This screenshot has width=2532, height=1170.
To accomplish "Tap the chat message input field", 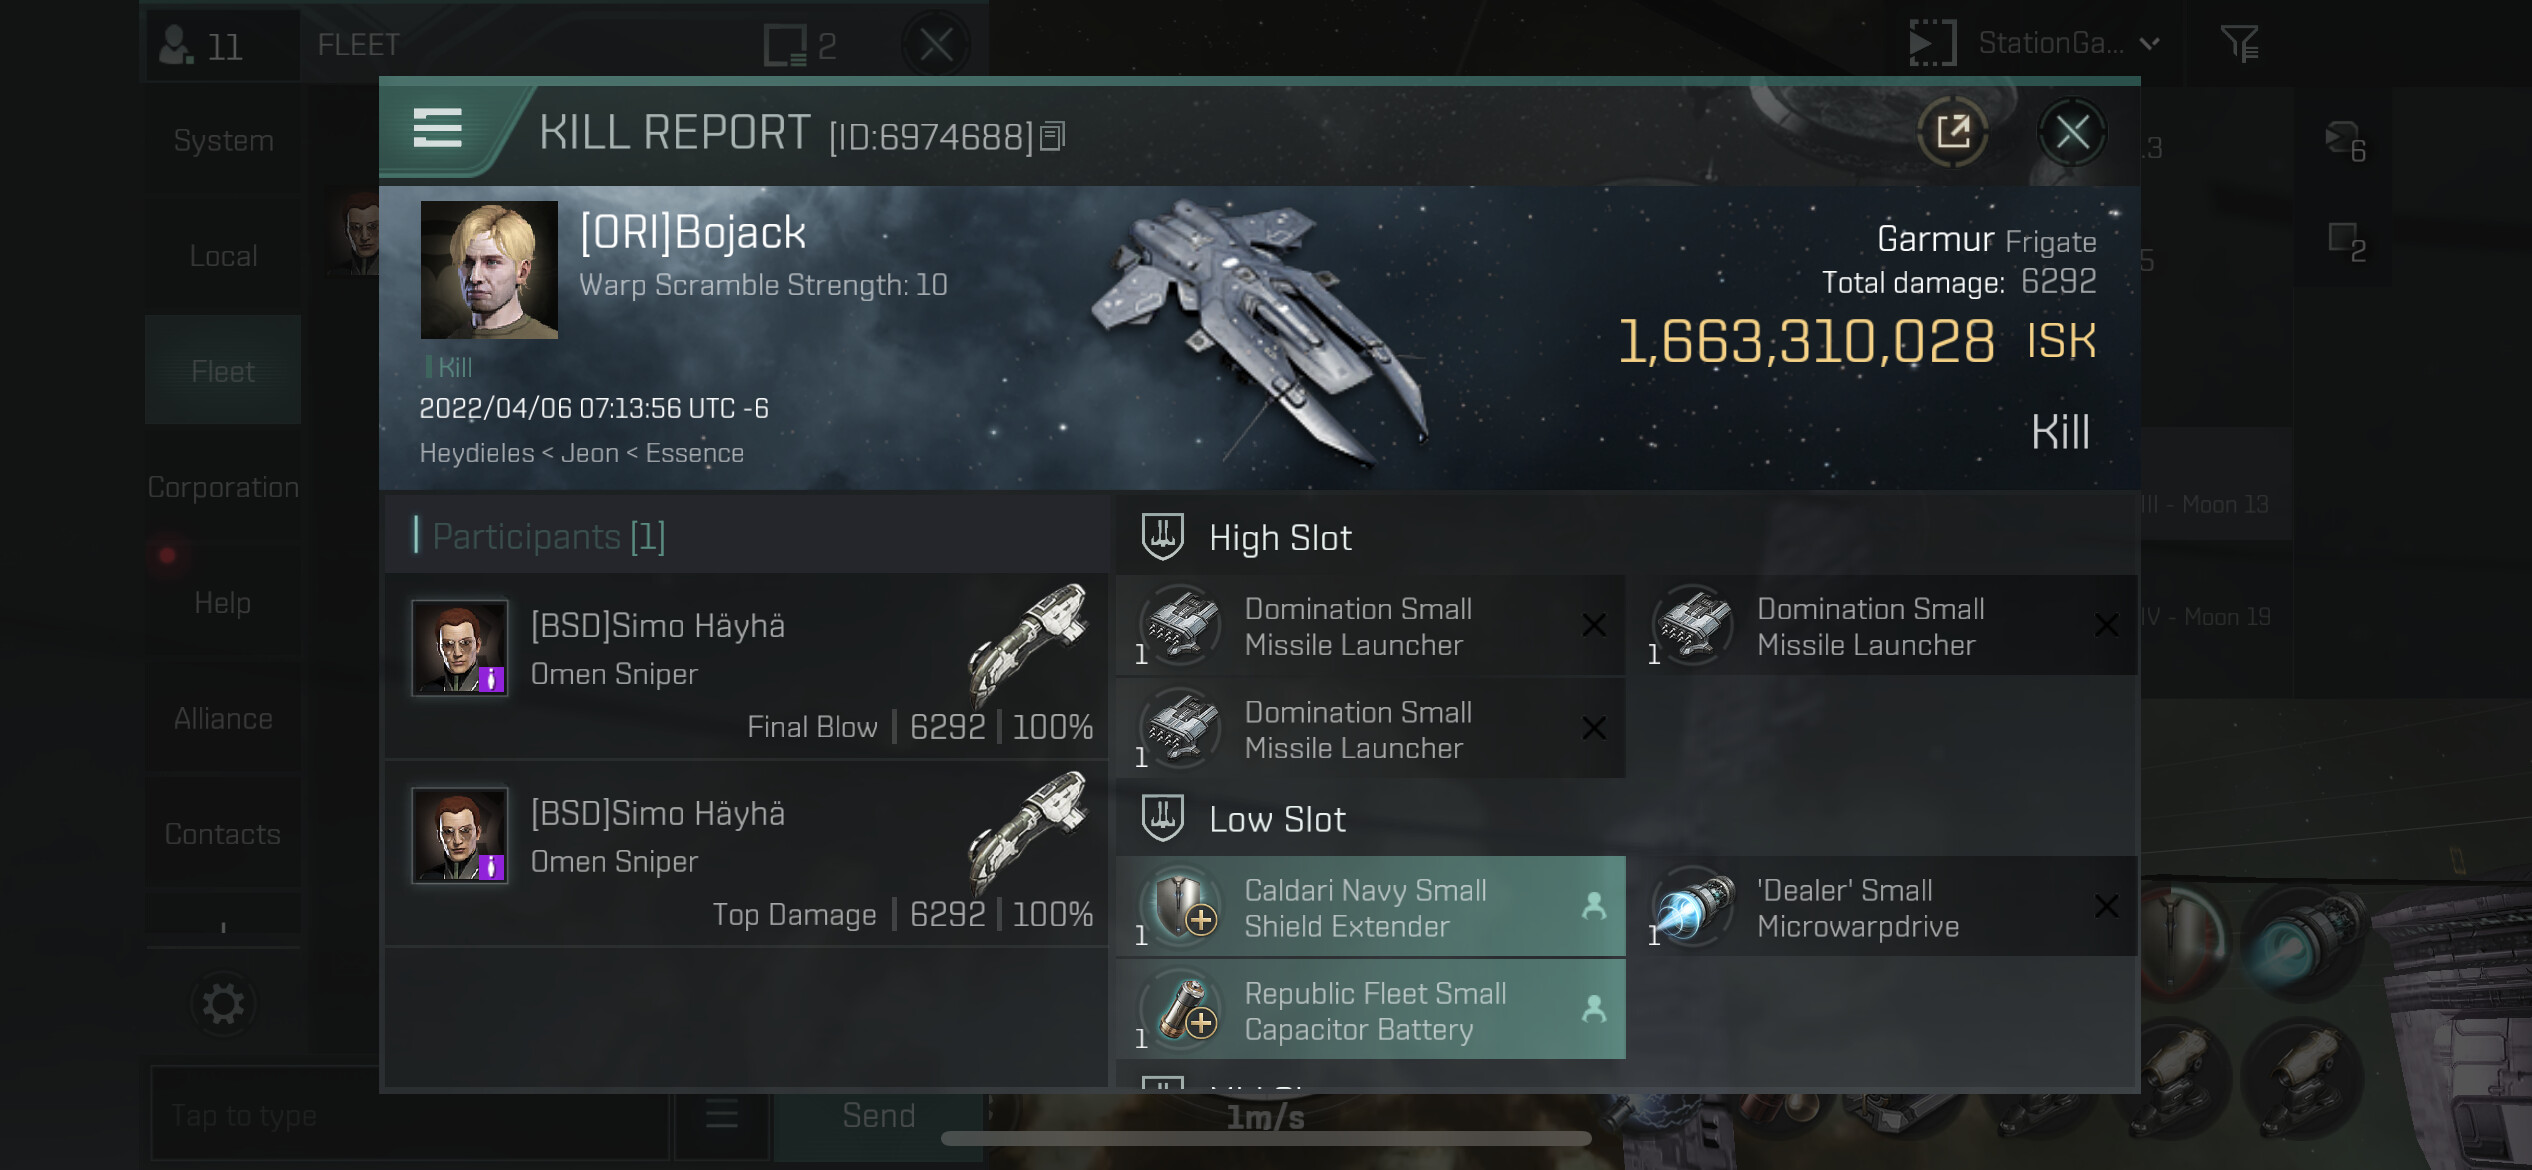I will click(408, 1114).
